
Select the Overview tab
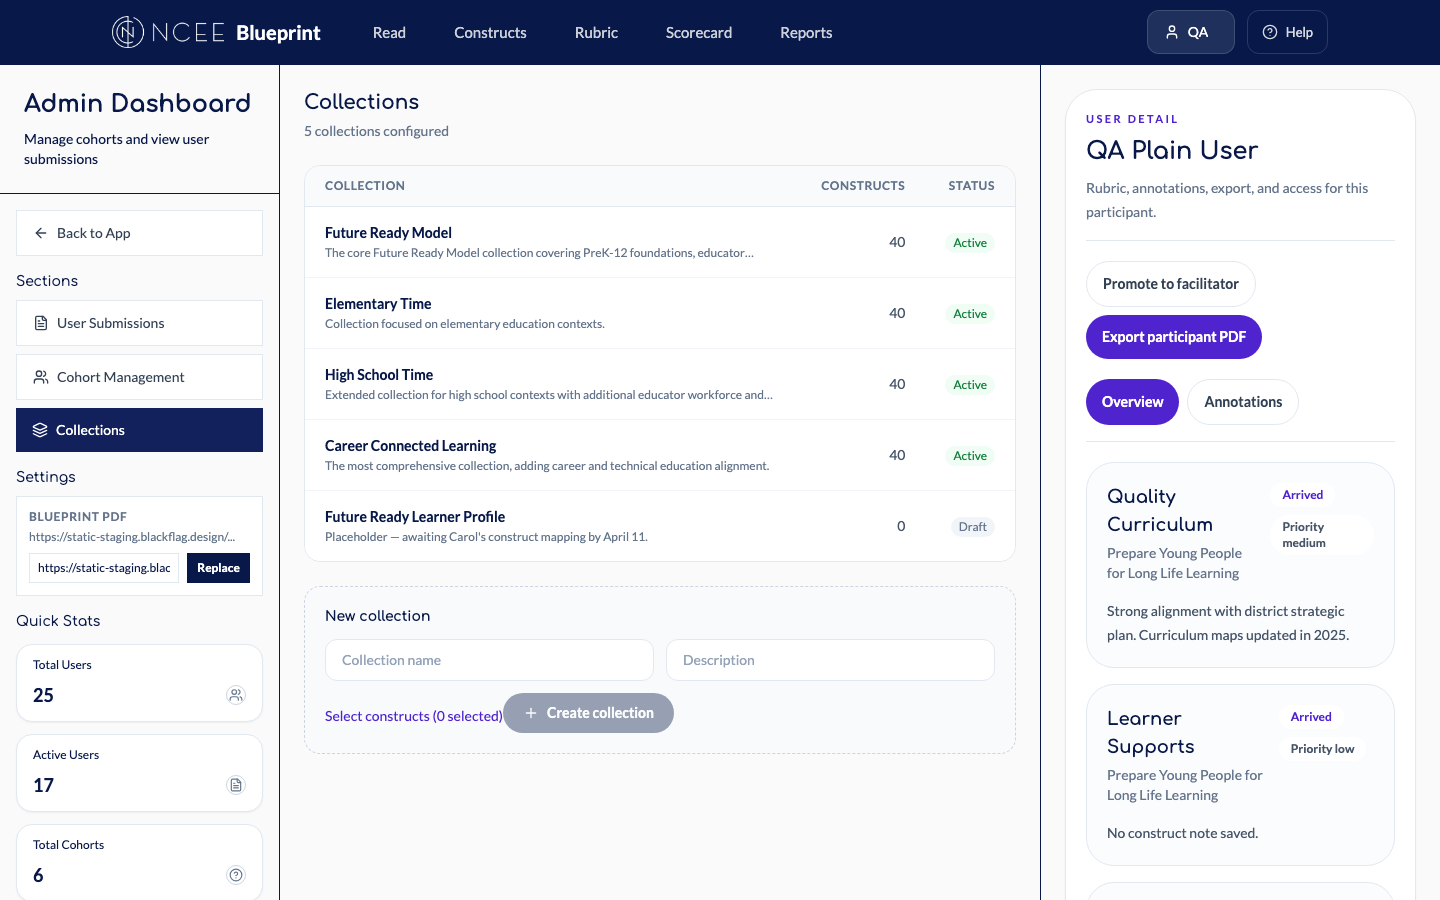click(x=1132, y=402)
